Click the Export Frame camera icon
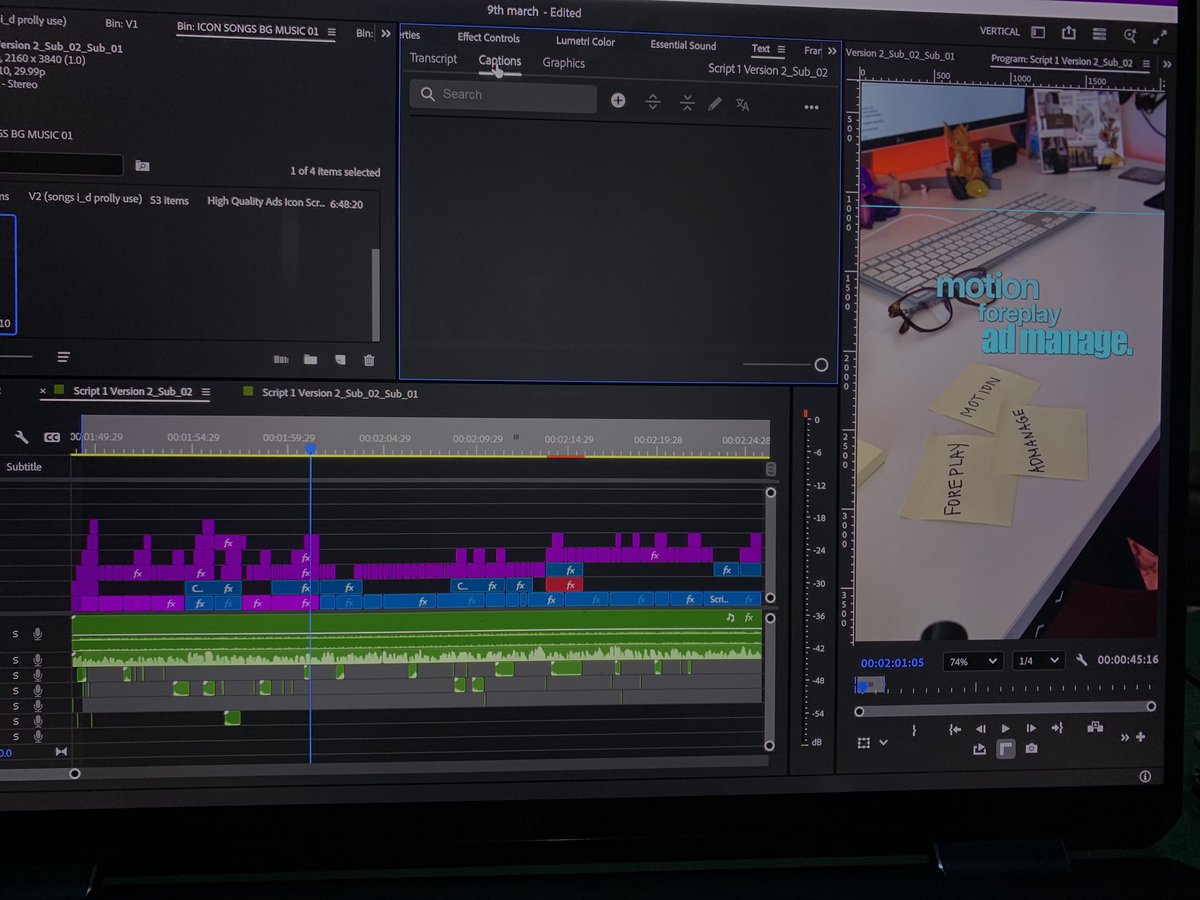 (x=1032, y=748)
